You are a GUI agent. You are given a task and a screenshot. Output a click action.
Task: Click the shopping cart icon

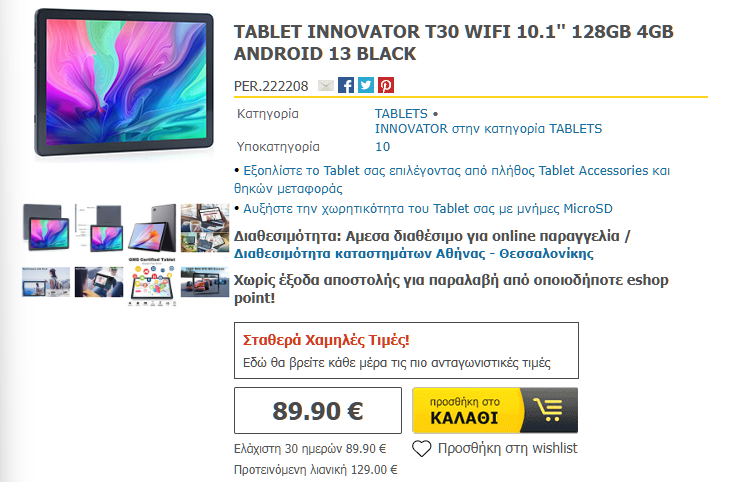pyautogui.click(x=549, y=410)
